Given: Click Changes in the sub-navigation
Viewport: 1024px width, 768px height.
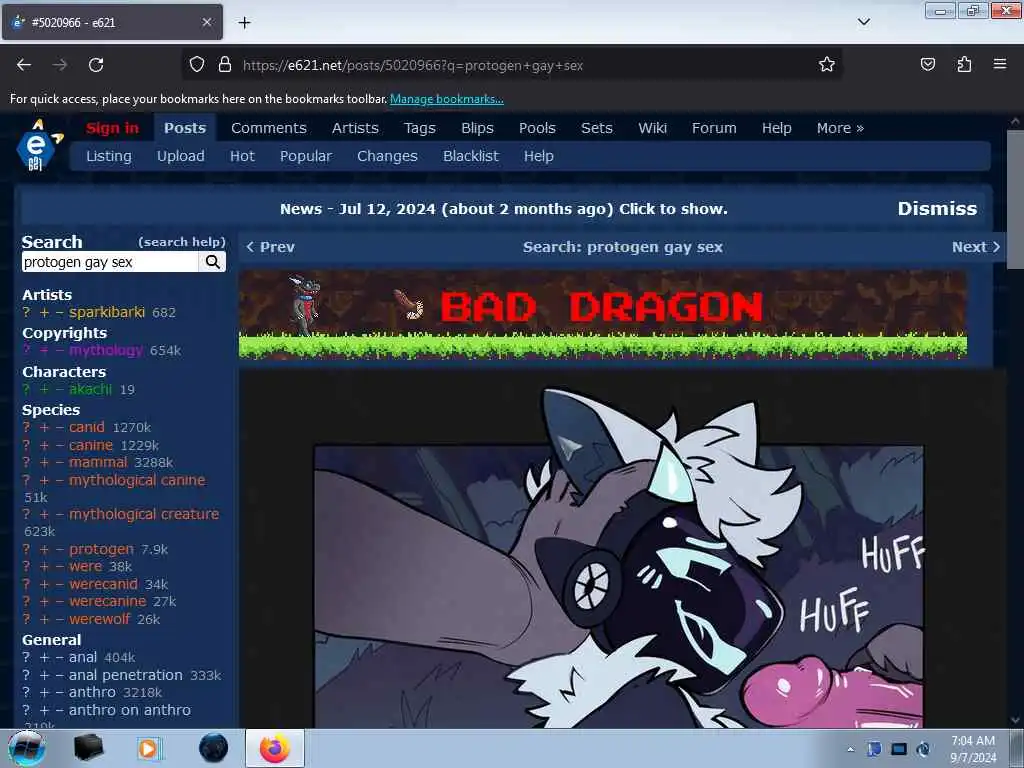Looking at the screenshot, I should (x=387, y=156).
